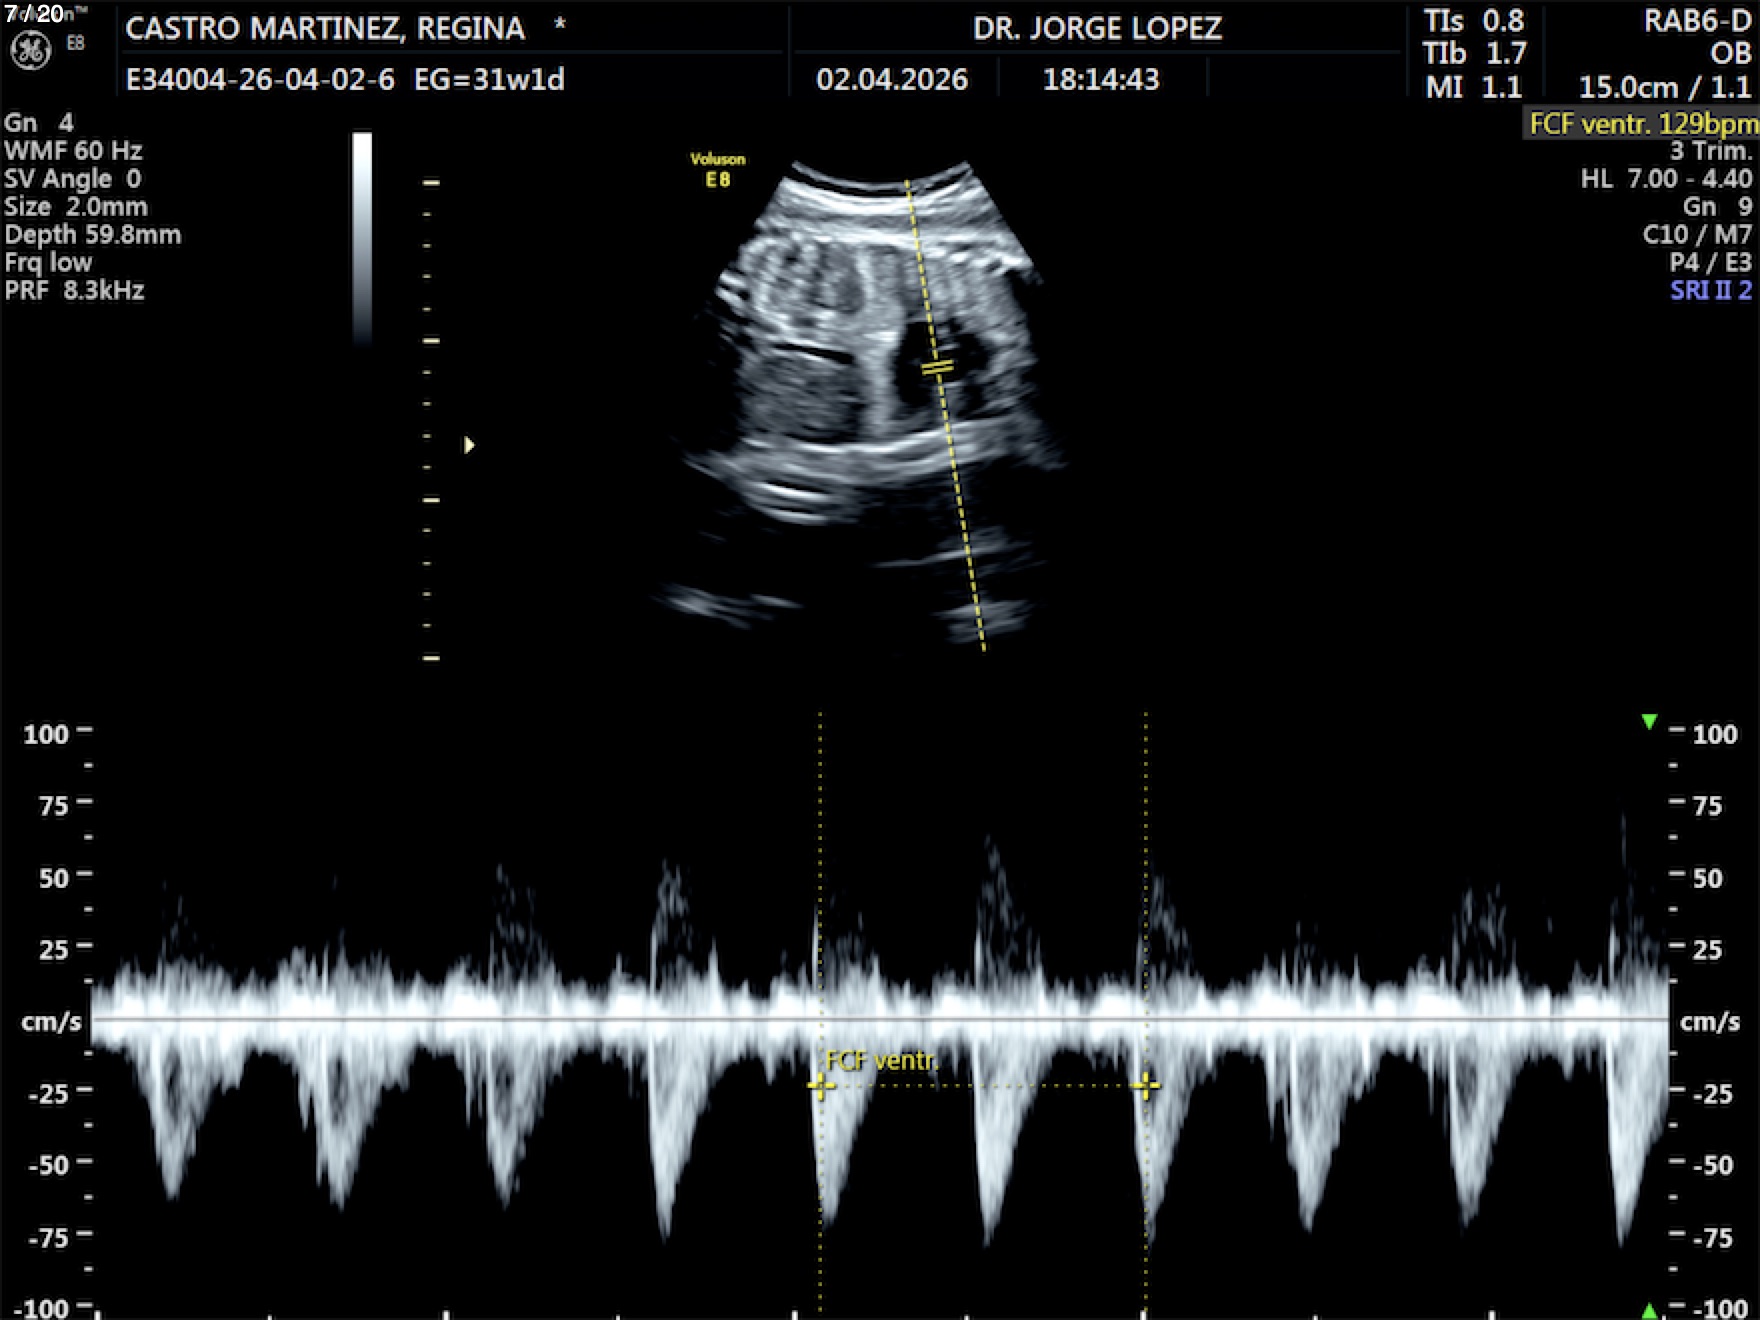The height and width of the screenshot is (1320, 1760).
Task: Select the right FCF ventr. caliper cross
Action: [x=1145, y=1086]
